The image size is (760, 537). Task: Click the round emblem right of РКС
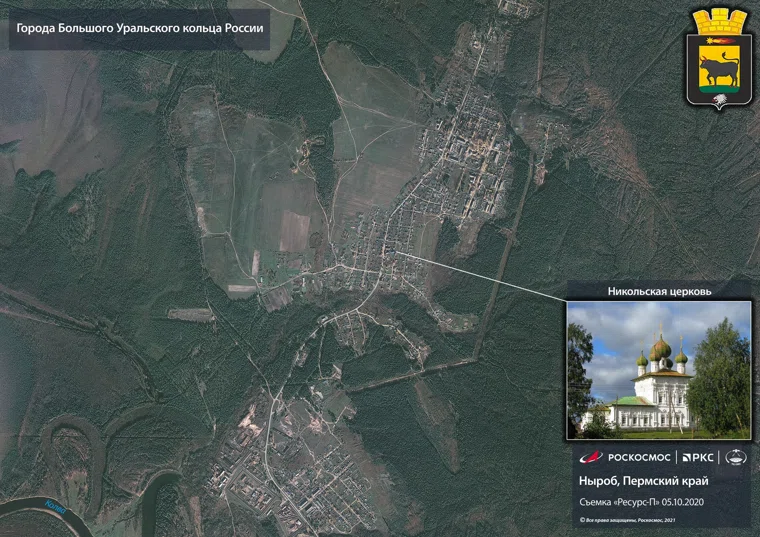click(x=735, y=457)
